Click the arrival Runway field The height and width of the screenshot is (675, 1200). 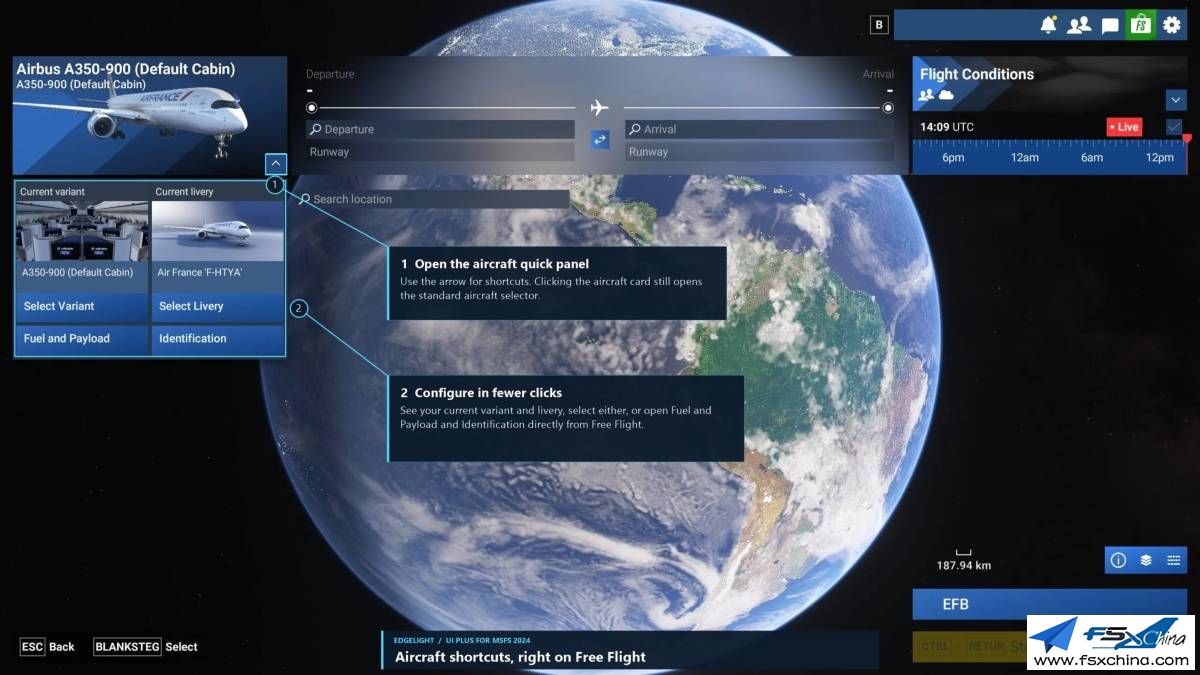coord(760,152)
